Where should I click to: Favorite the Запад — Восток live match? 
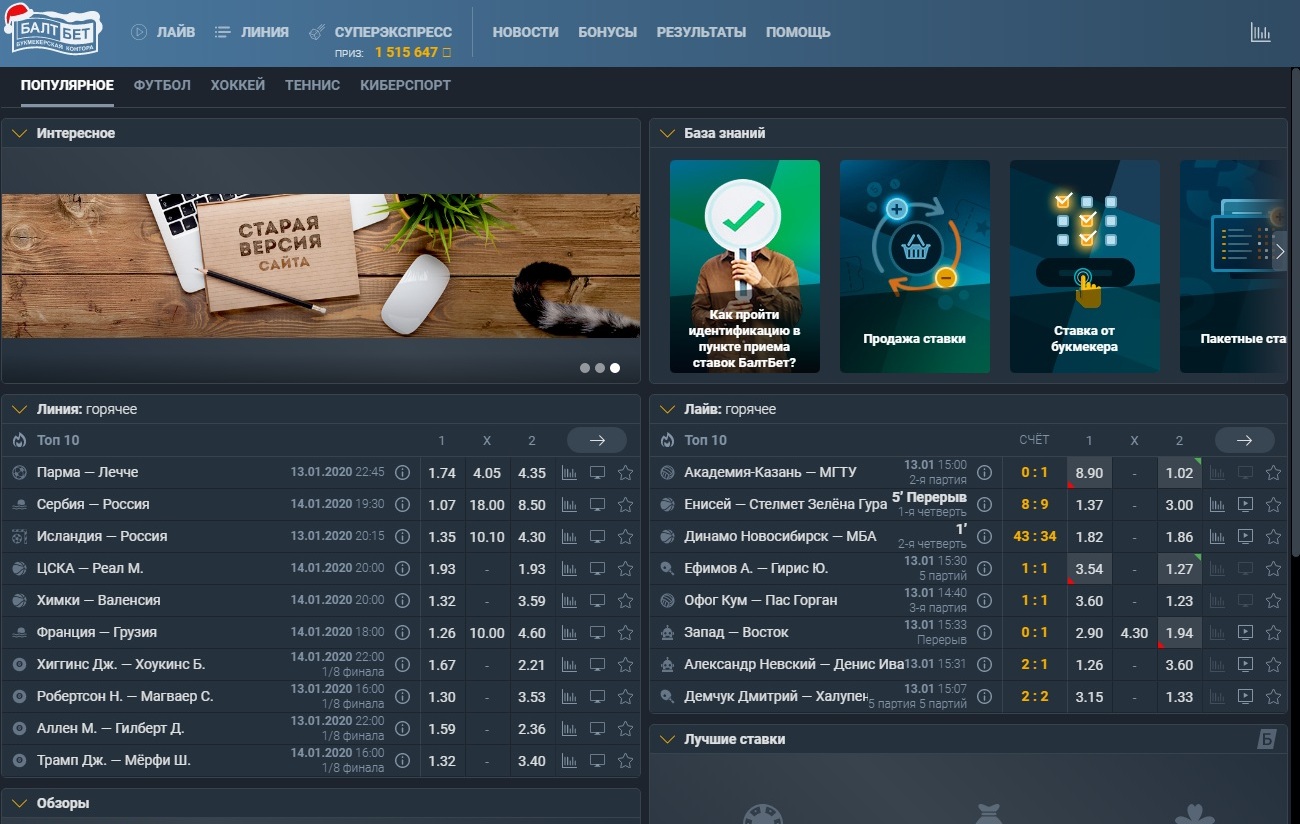1274,632
